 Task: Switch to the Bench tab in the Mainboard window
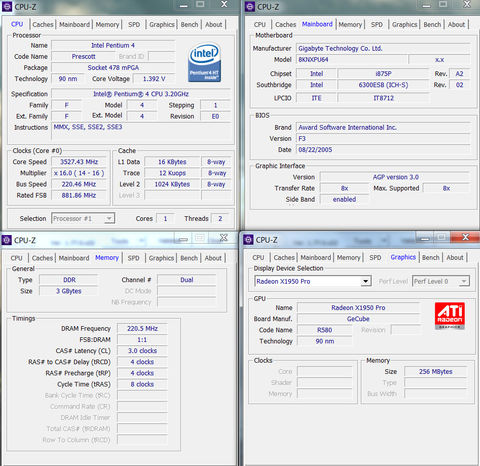[432, 25]
